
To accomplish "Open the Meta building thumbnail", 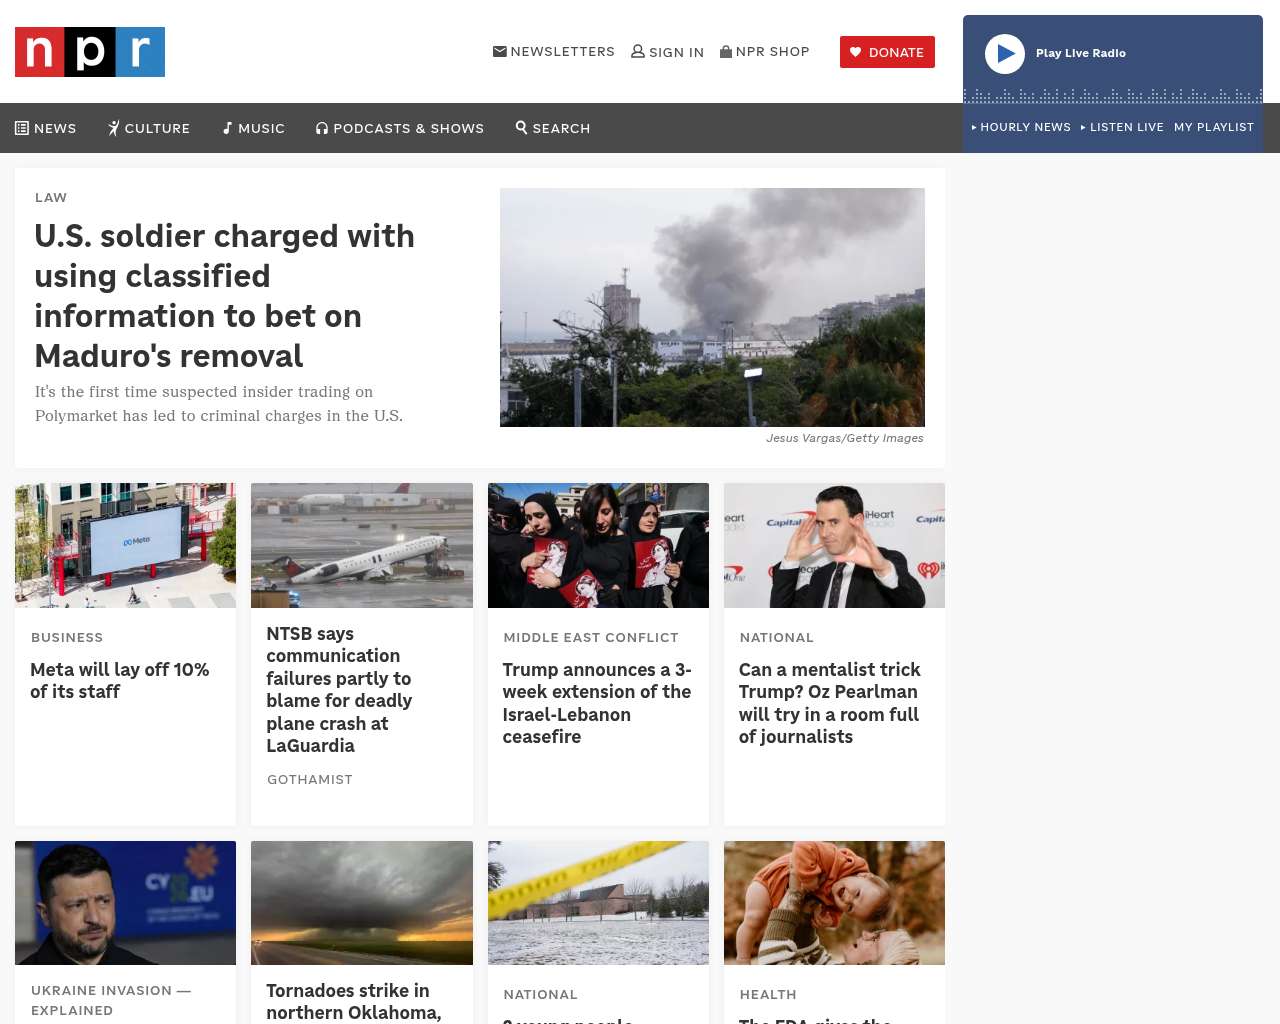I will (126, 545).
